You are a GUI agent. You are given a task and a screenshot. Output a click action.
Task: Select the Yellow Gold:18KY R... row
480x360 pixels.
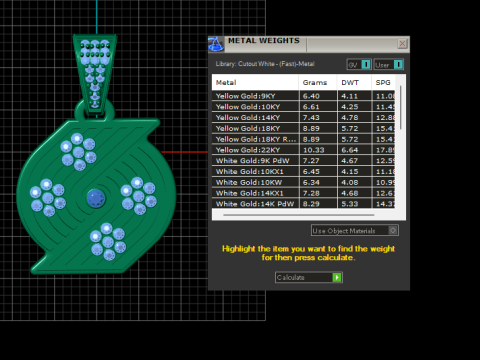point(303,139)
